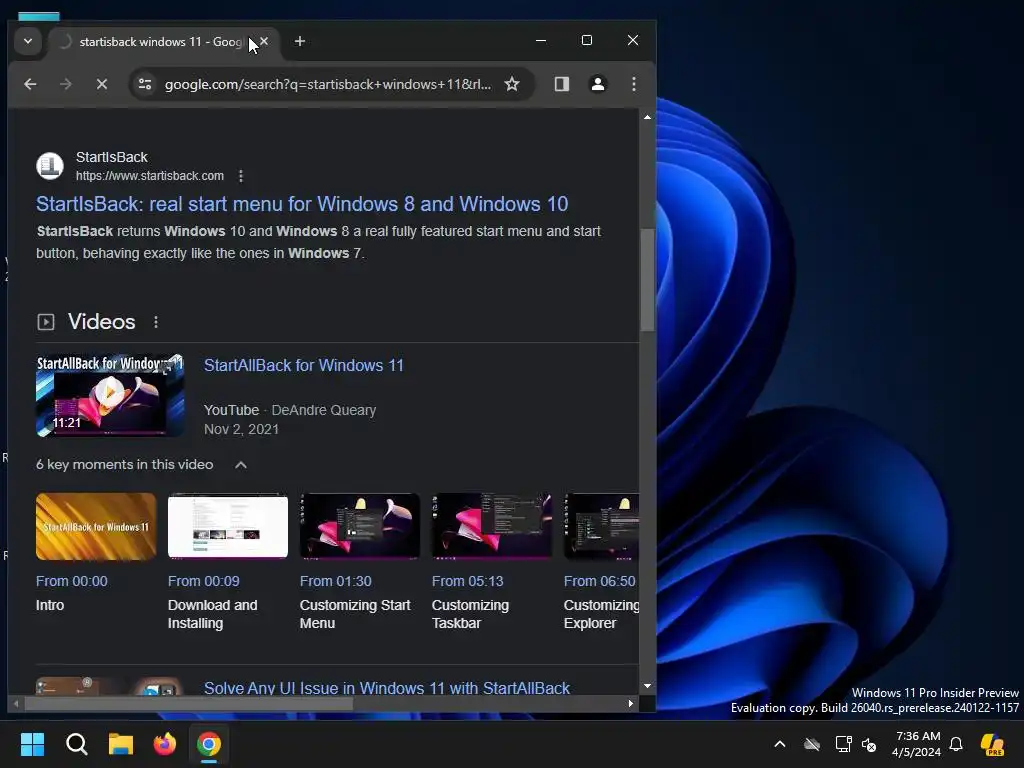Collapse the 6 key moments section

(x=241, y=464)
